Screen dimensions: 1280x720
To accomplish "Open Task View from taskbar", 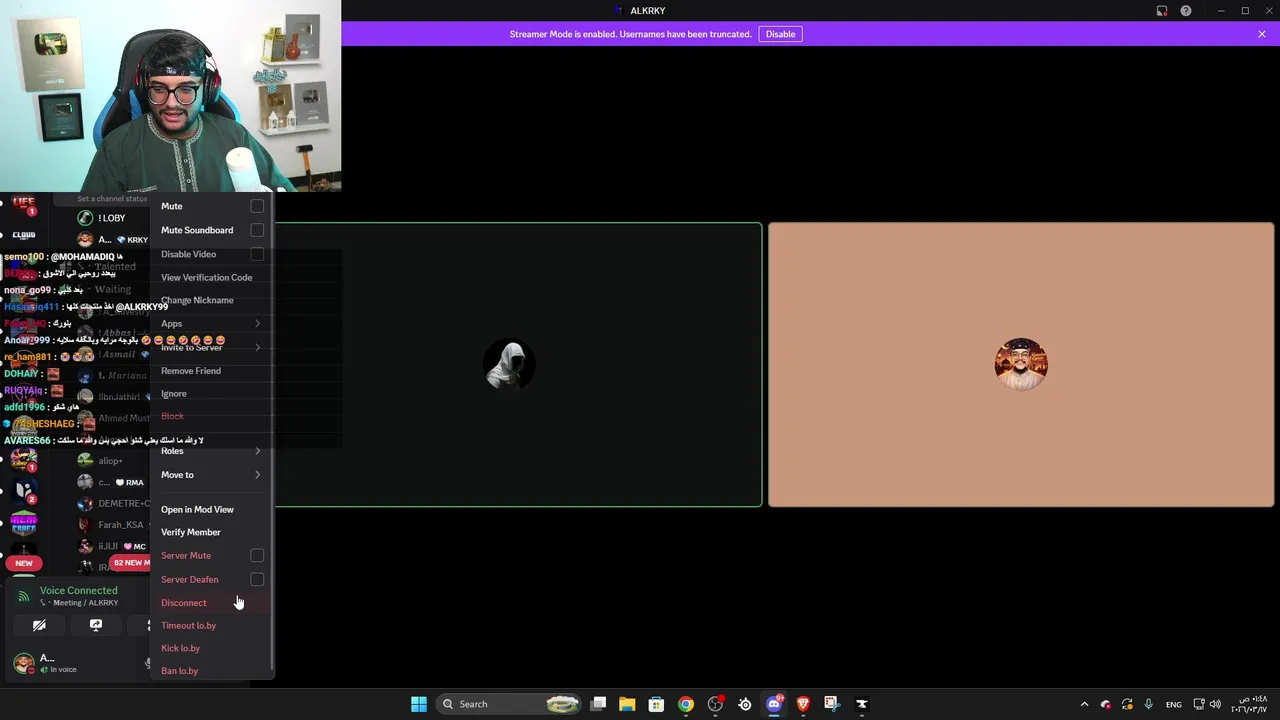I will click(x=598, y=704).
